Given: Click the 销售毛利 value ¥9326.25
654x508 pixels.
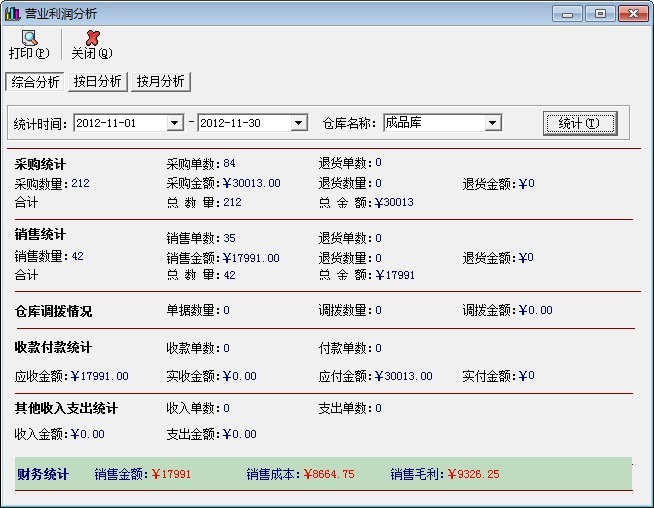Looking at the screenshot, I should click(x=473, y=474).
